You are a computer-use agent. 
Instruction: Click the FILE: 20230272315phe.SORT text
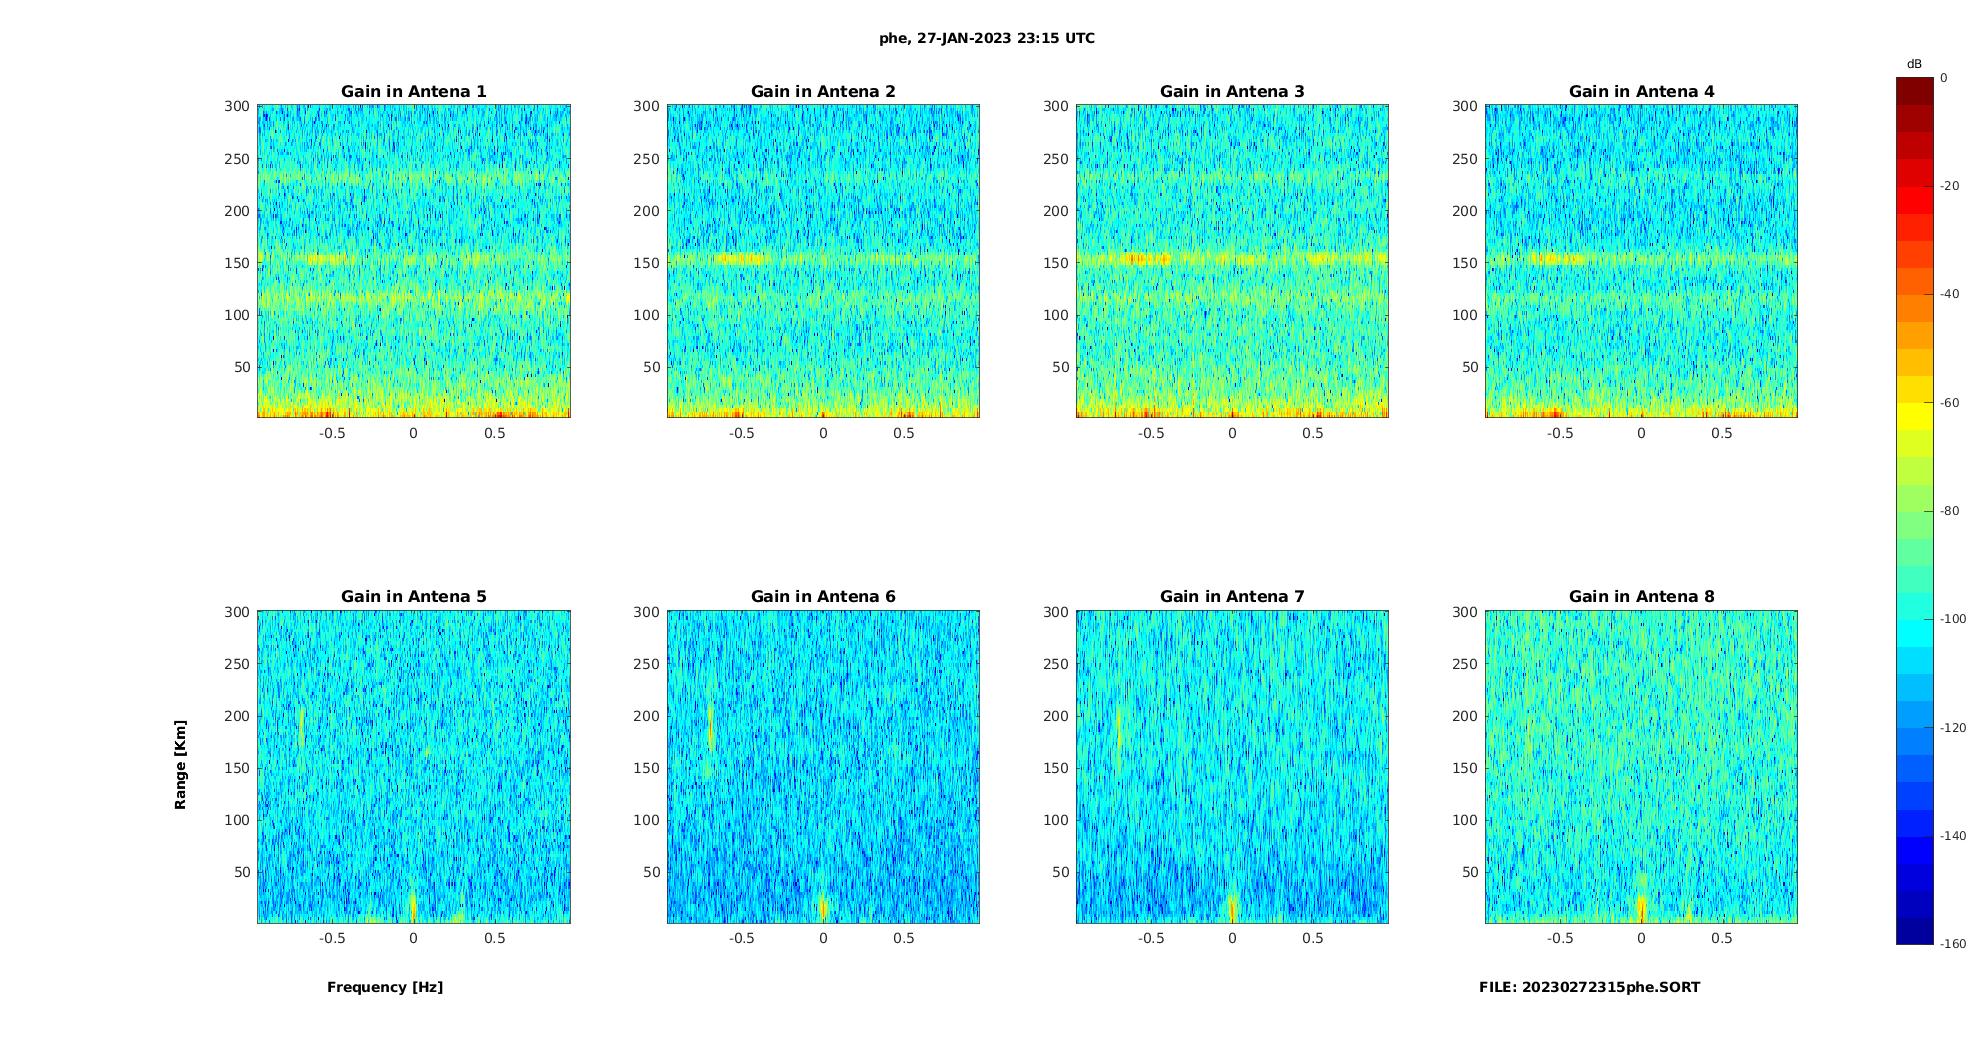[x=1589, y=987]
